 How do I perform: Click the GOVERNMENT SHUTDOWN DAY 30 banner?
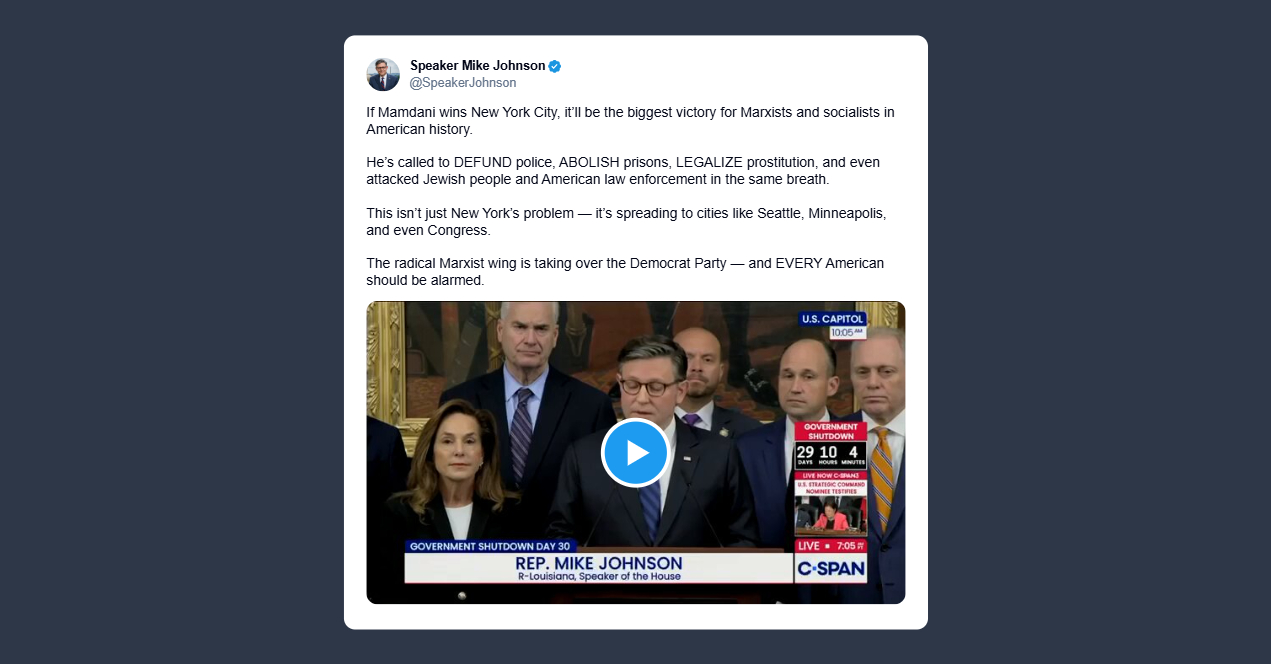[x=490, y=547]
